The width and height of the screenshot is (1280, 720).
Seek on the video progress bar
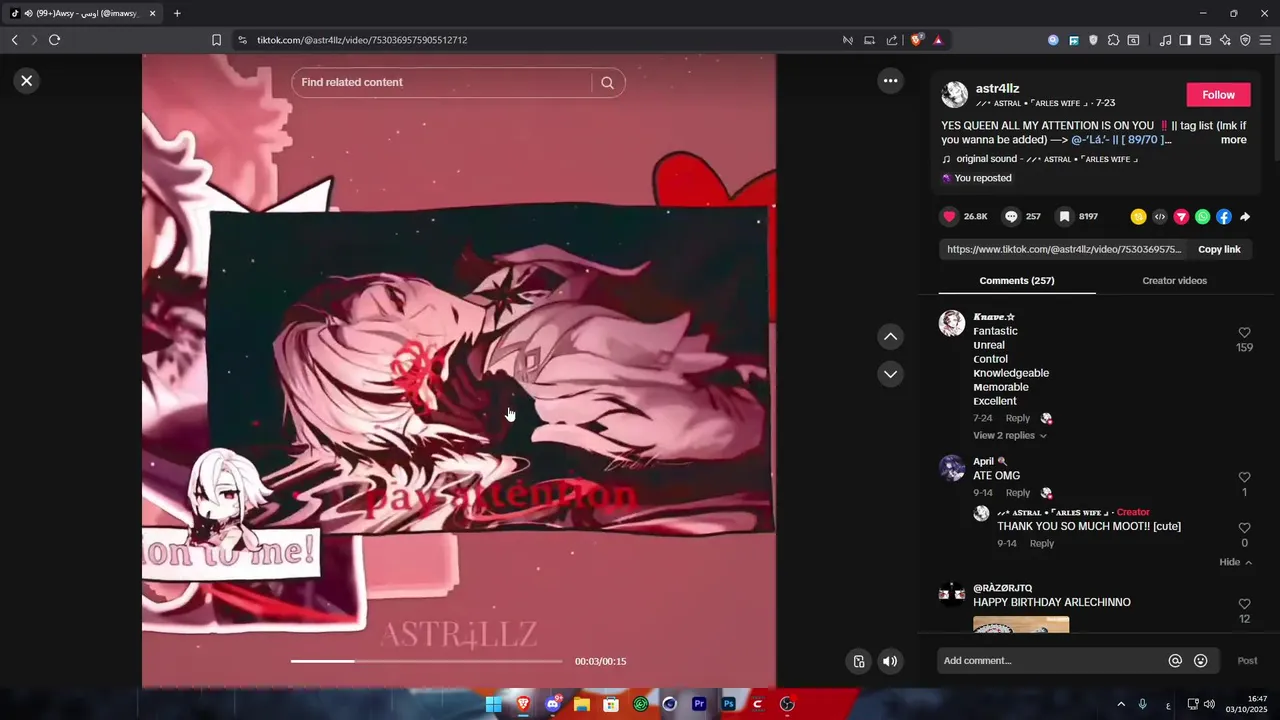(427, 661)
